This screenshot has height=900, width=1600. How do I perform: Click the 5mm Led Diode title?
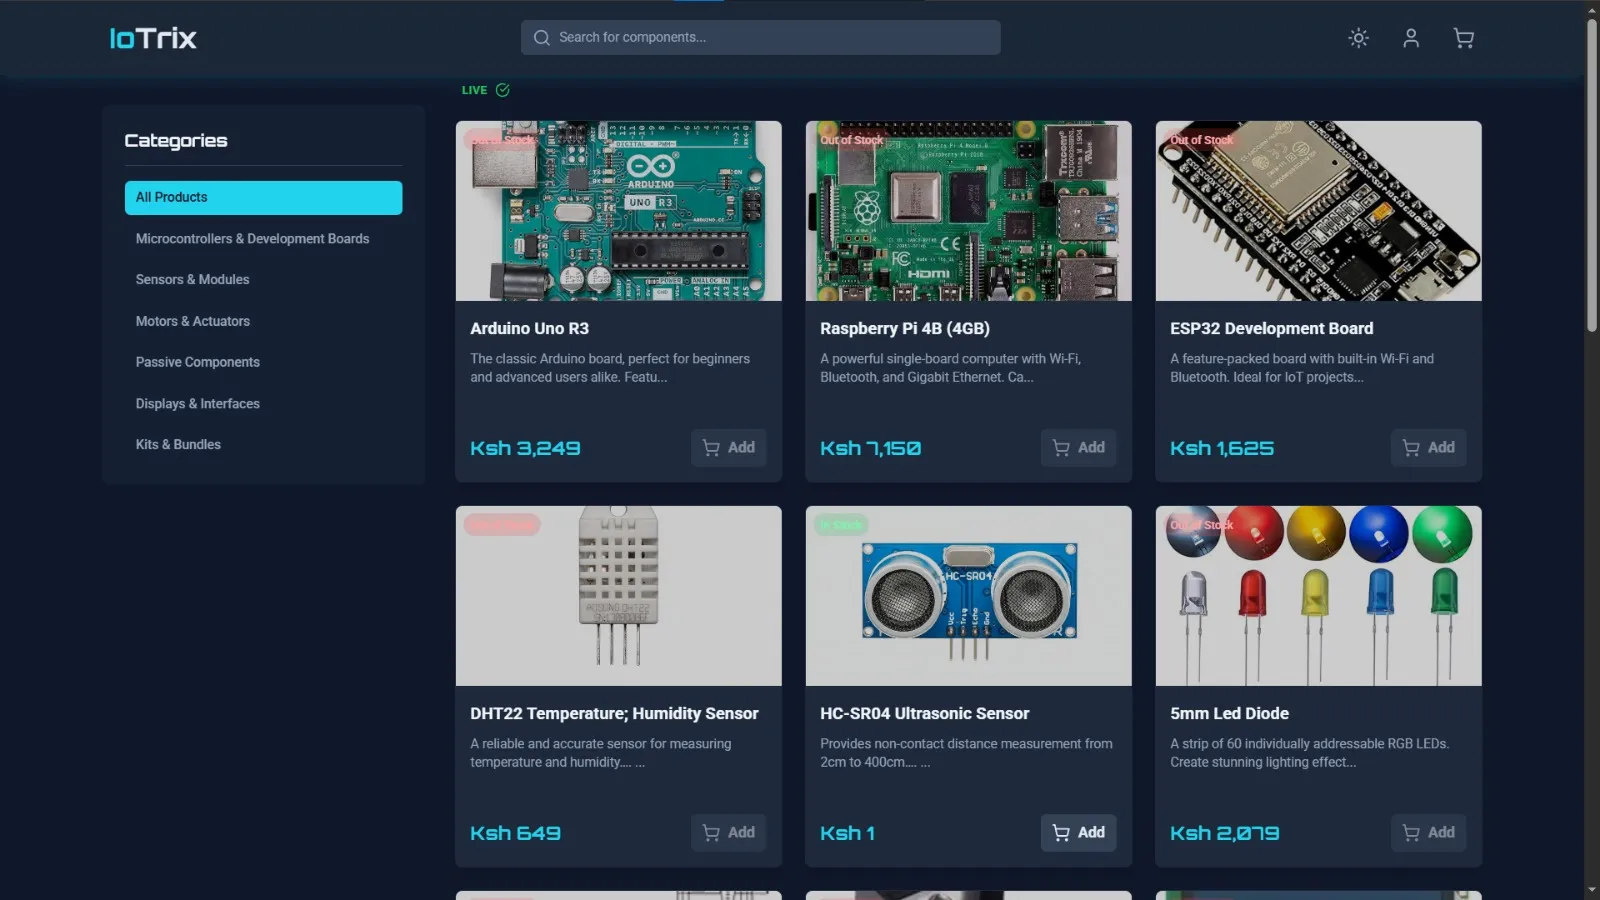point(1230,714)
